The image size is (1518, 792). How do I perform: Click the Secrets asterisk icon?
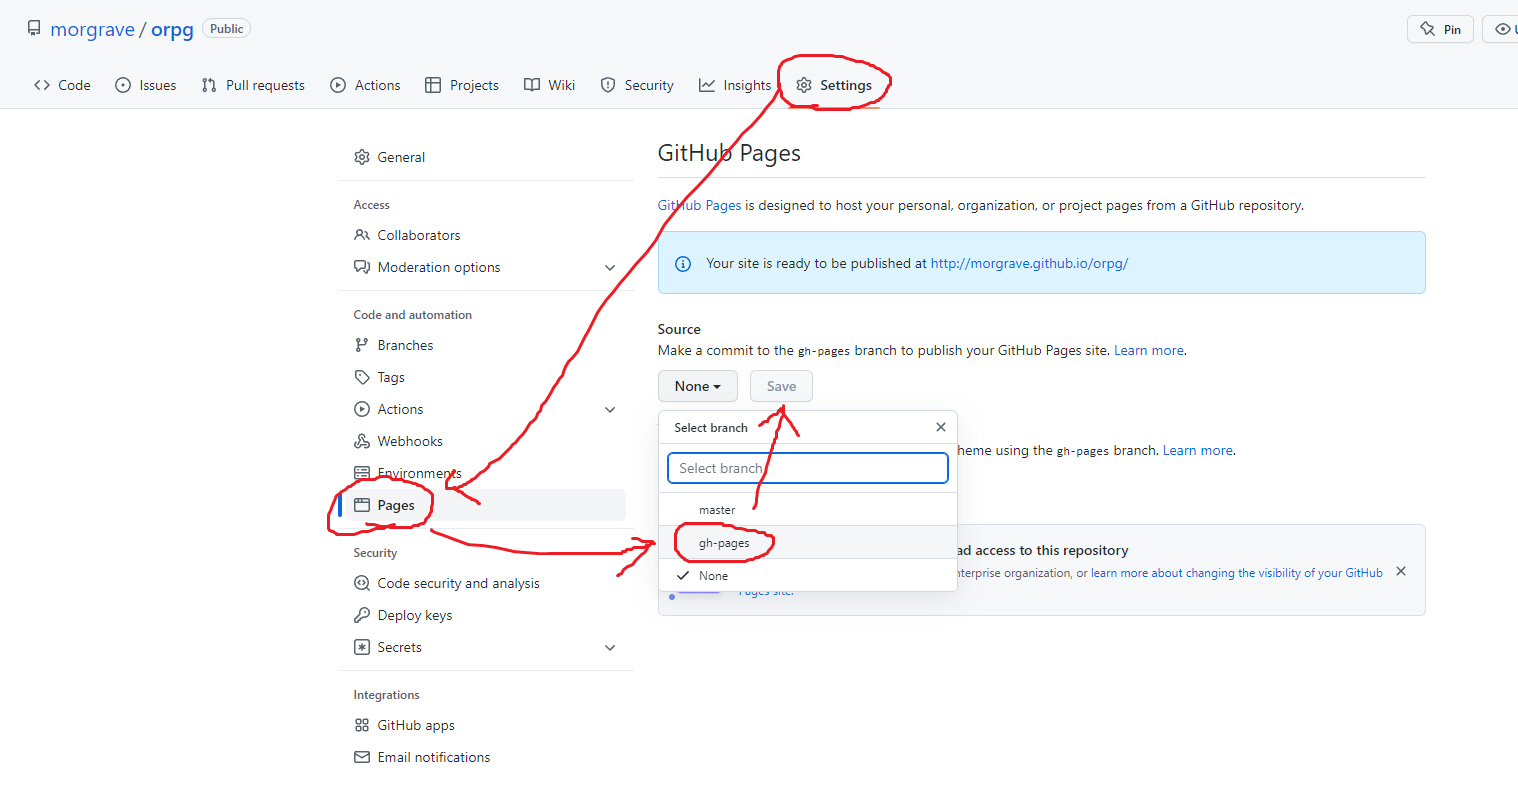click(362, 647)
